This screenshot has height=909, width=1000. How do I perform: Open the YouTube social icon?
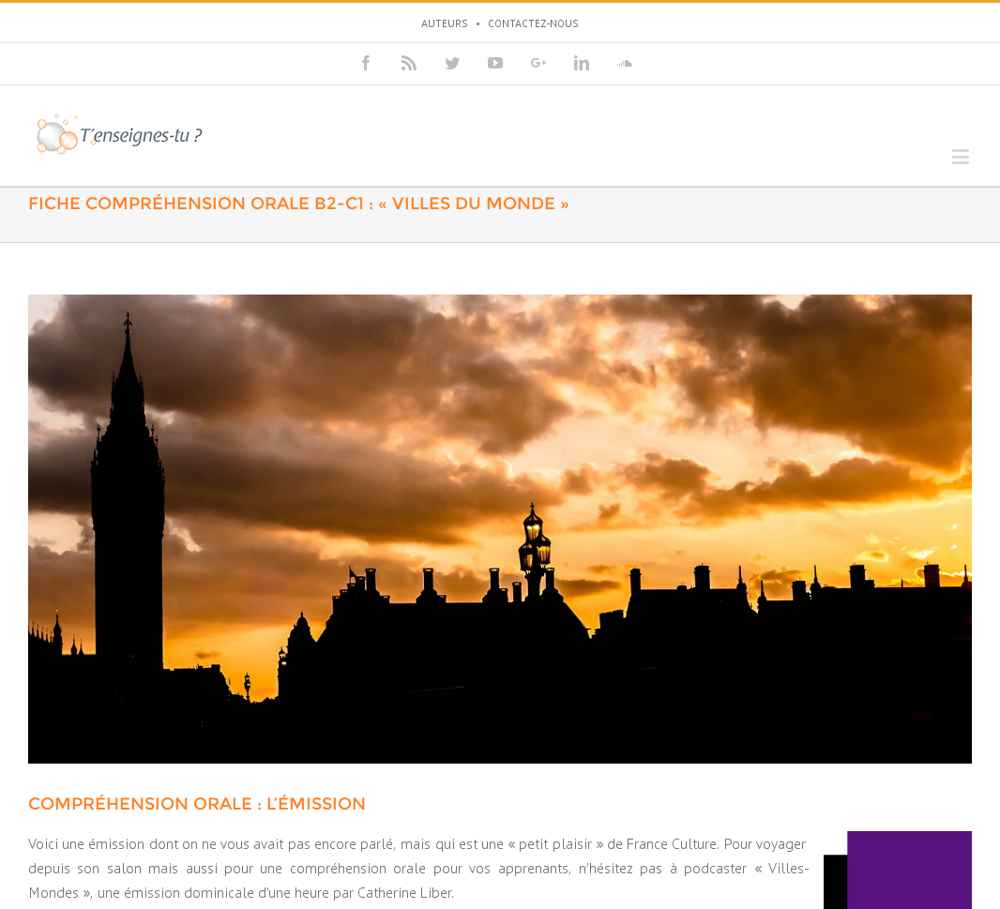point(495,63)
